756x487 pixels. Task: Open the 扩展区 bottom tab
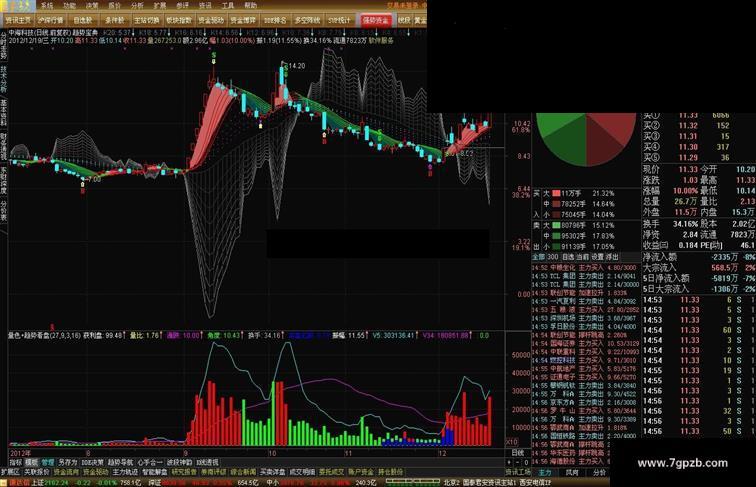pyautogui.click(x=11, y=472)
